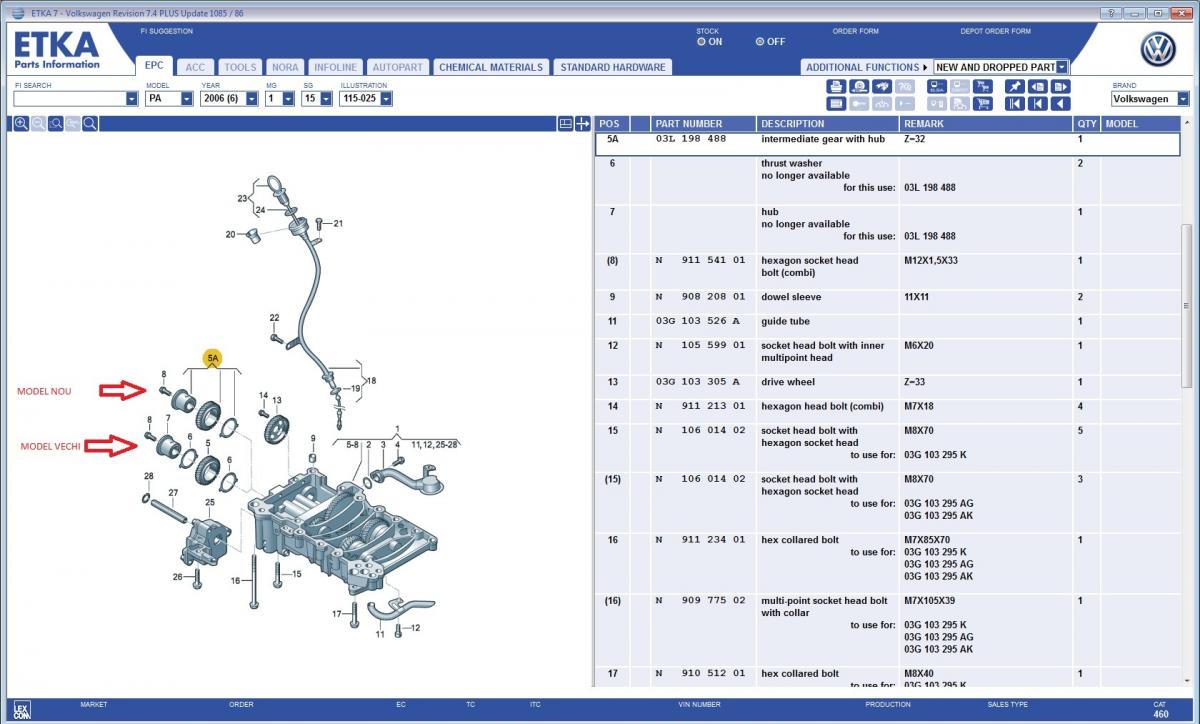
Task: Select the row for part 03L 198 488
Action: (888, 143)
